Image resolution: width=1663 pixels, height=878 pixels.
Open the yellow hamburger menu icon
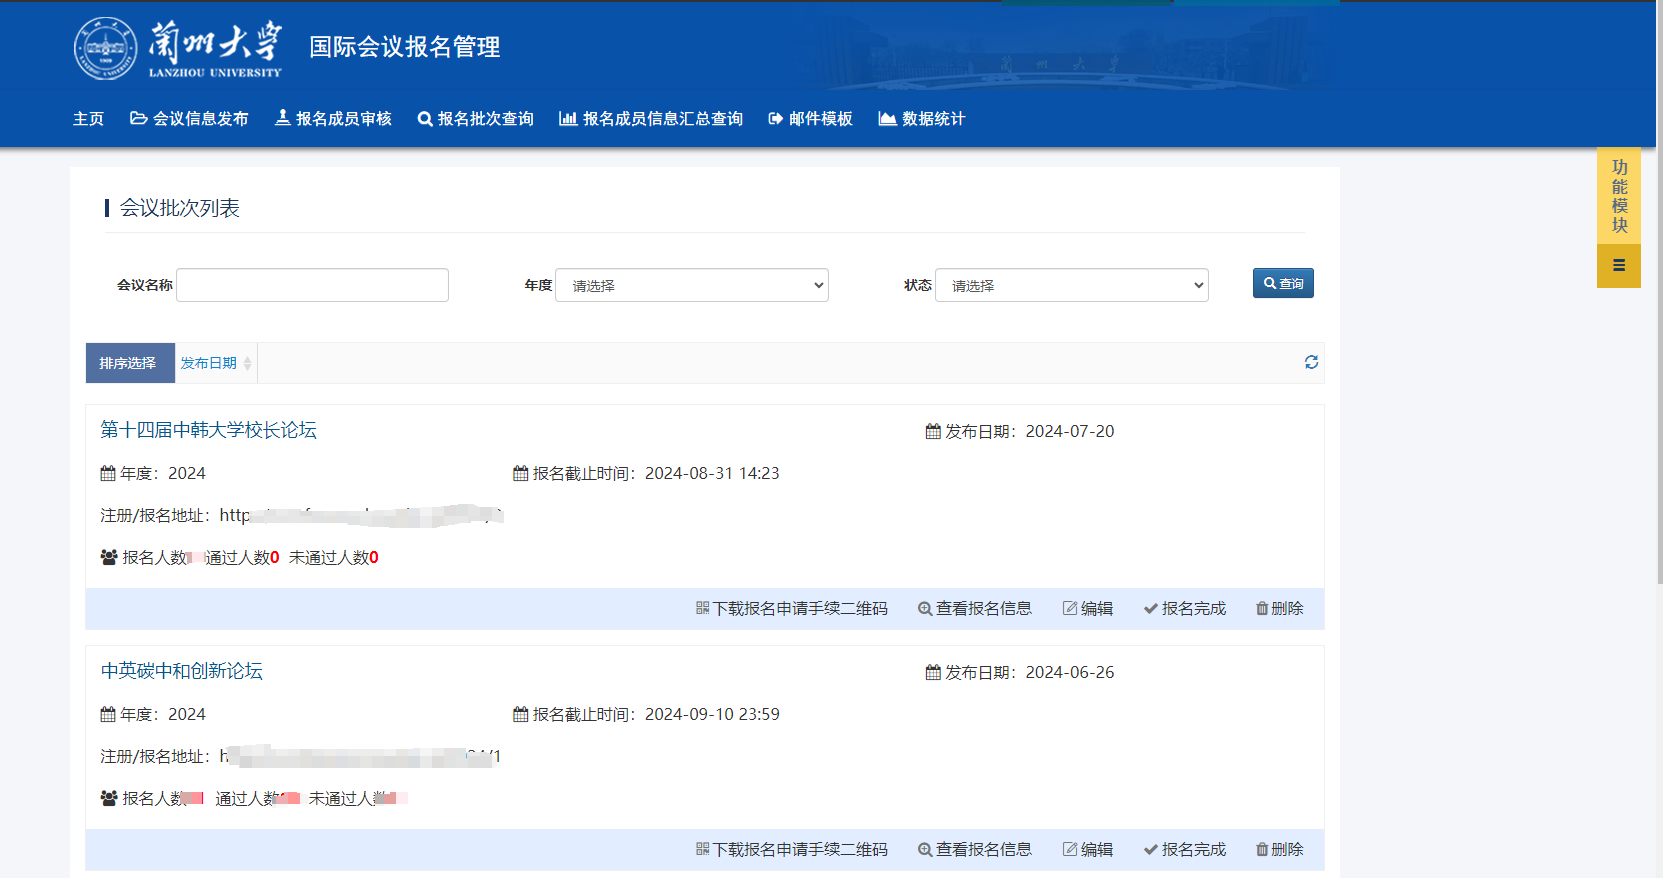click(1618, 266)
